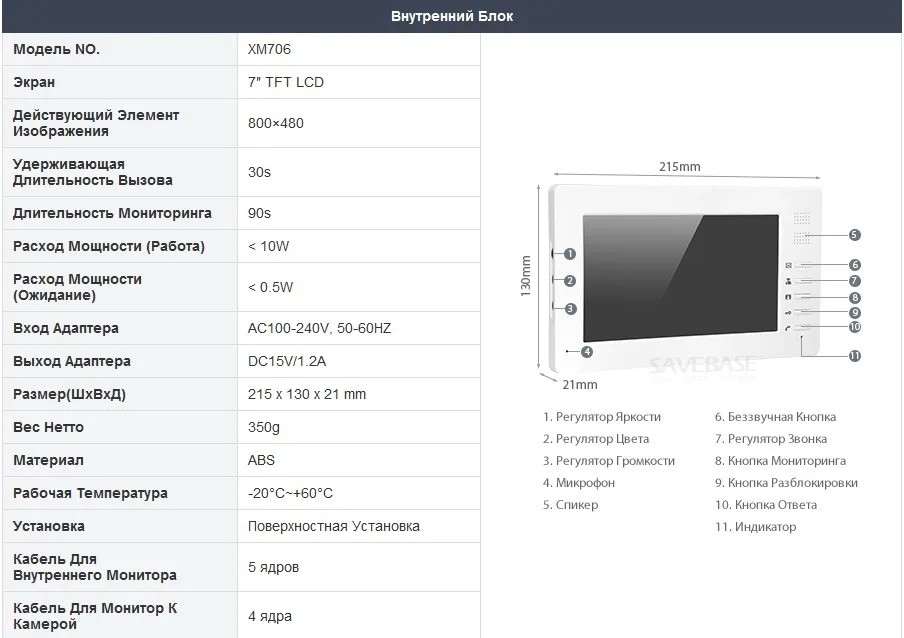Click the "Внутренний Блок" table header

(x=452, y=16)
